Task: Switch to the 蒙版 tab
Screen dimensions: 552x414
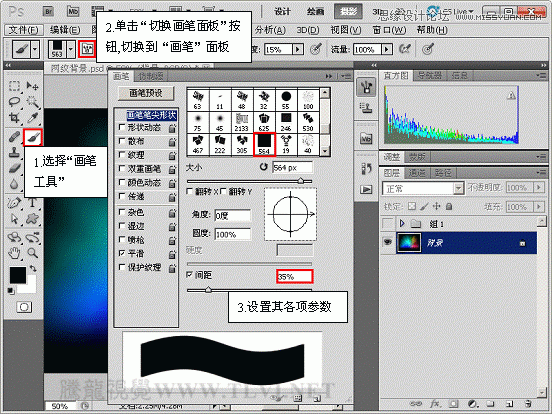Action: pos(417,157)
